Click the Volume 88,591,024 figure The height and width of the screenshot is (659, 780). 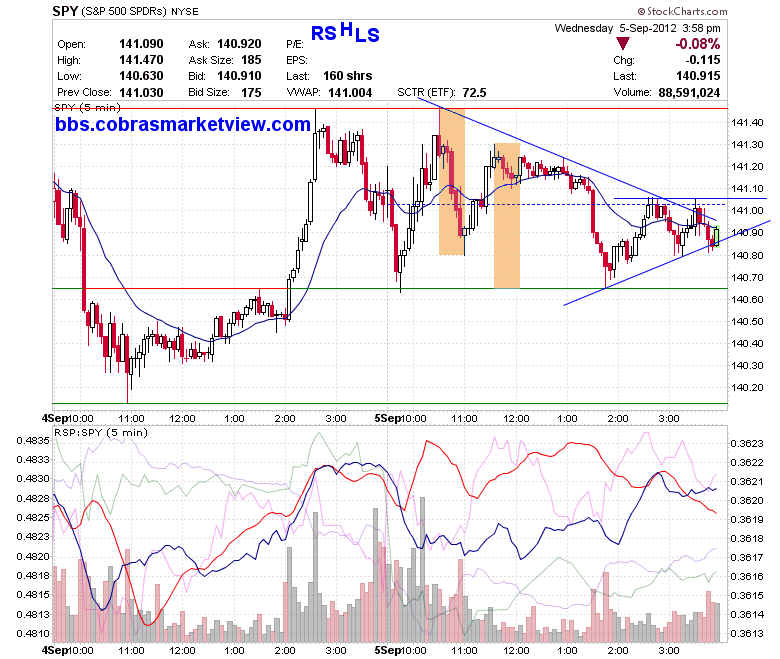click(x=689, y=93)
